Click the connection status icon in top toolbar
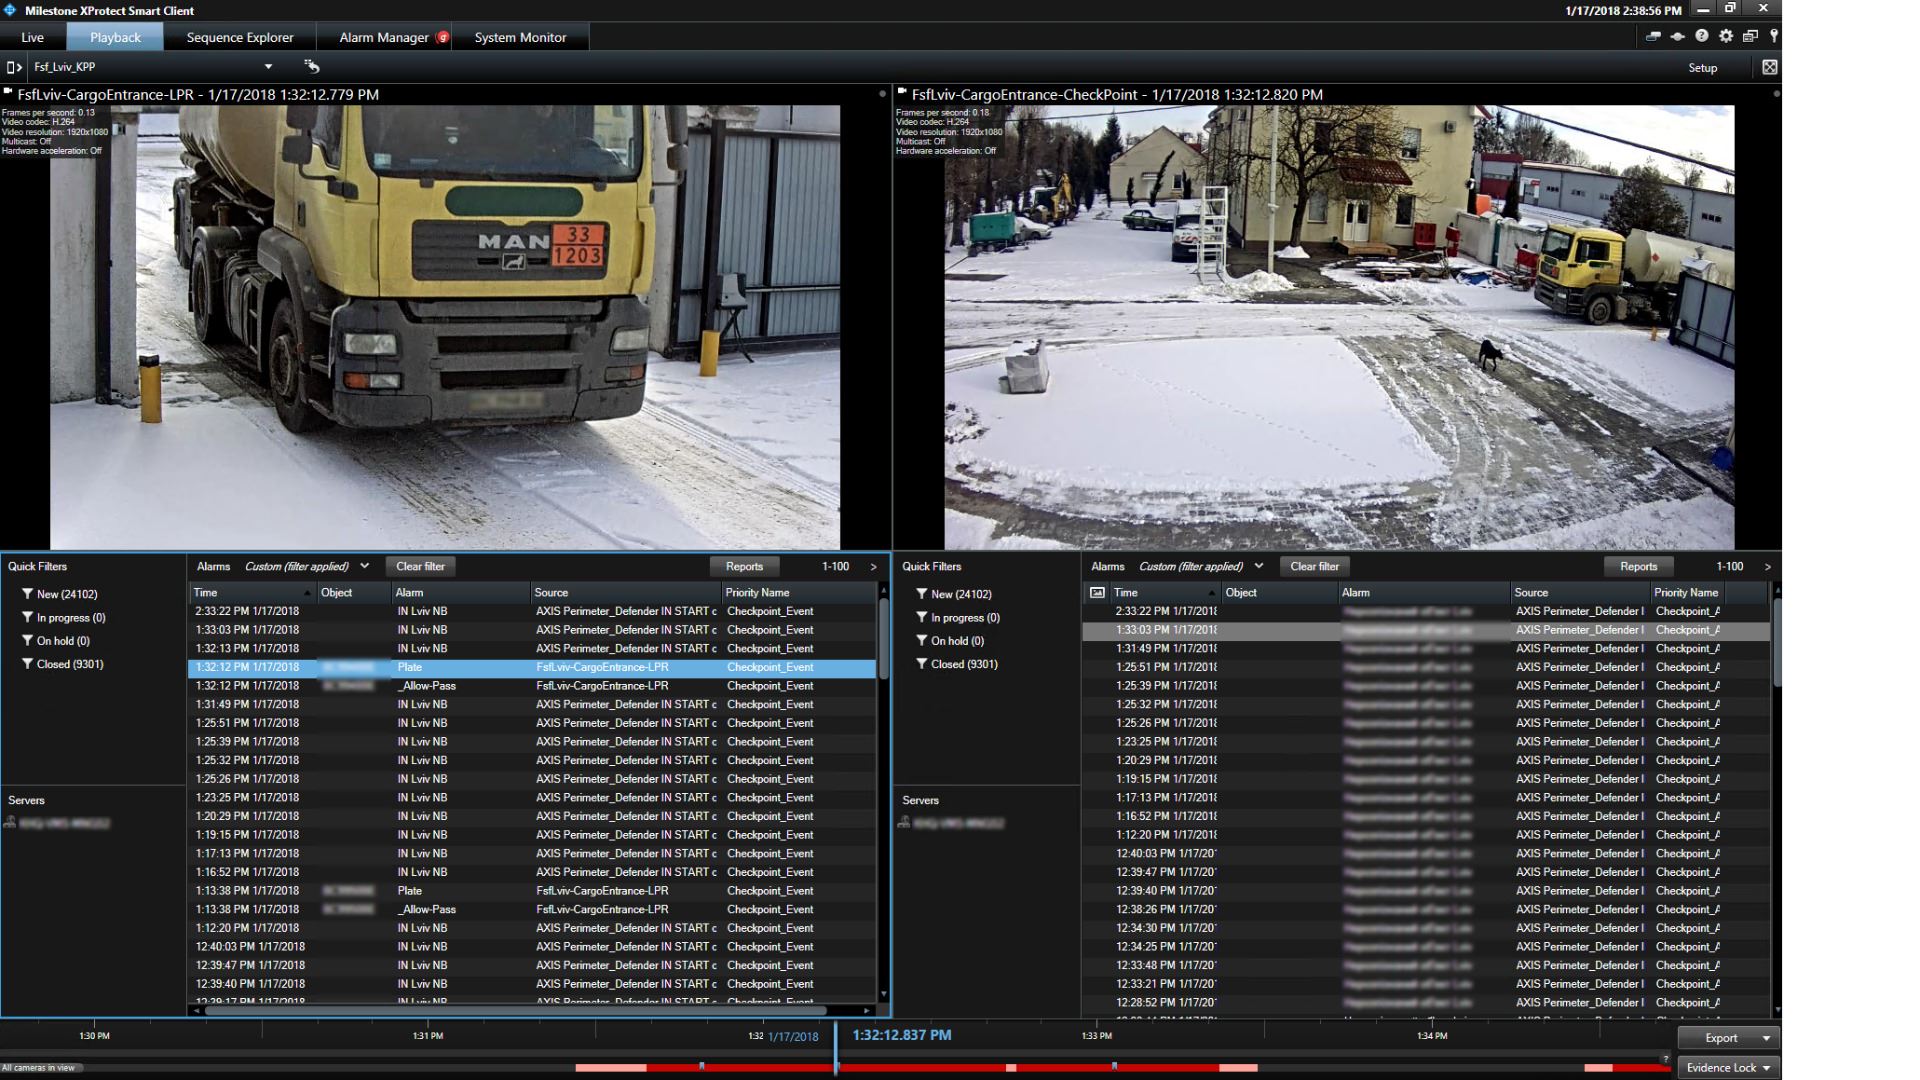The height and width of the screenshot is (1080, 1920). click(x=1678, y=36)
